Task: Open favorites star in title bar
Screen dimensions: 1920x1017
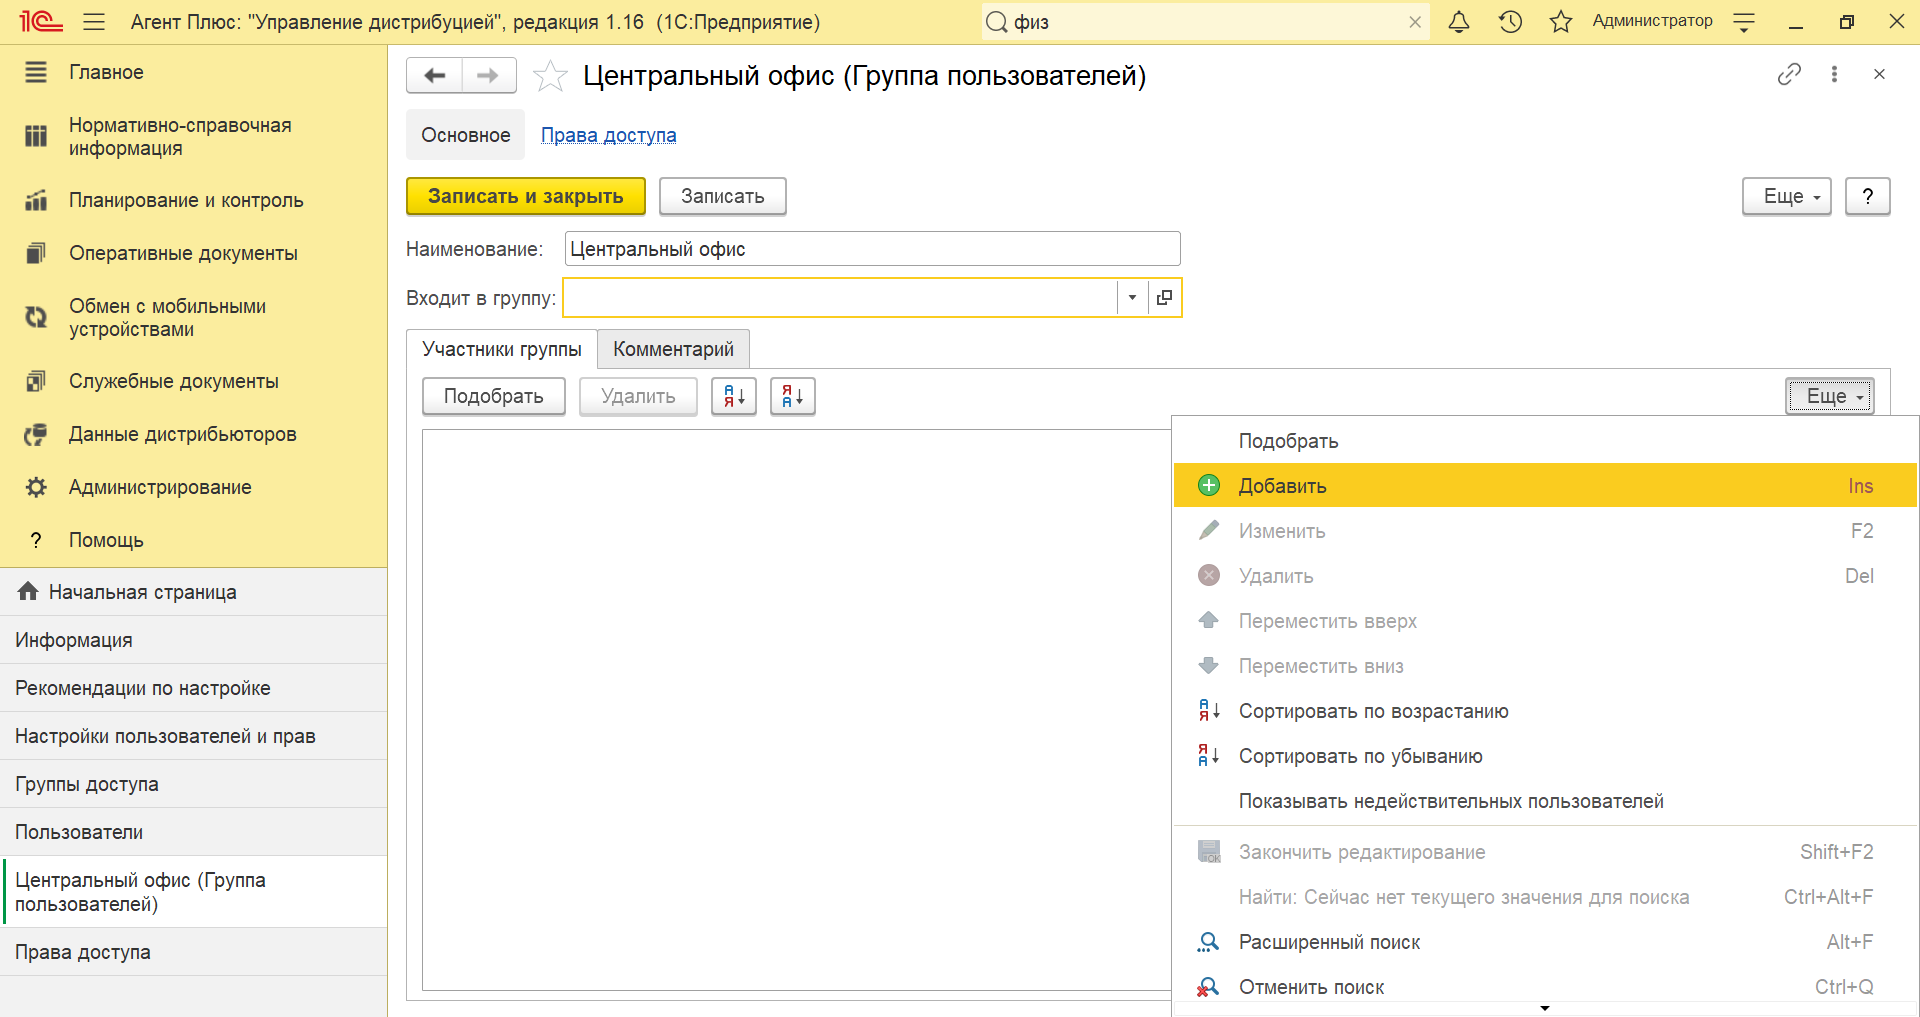Action: point(1561,22)
